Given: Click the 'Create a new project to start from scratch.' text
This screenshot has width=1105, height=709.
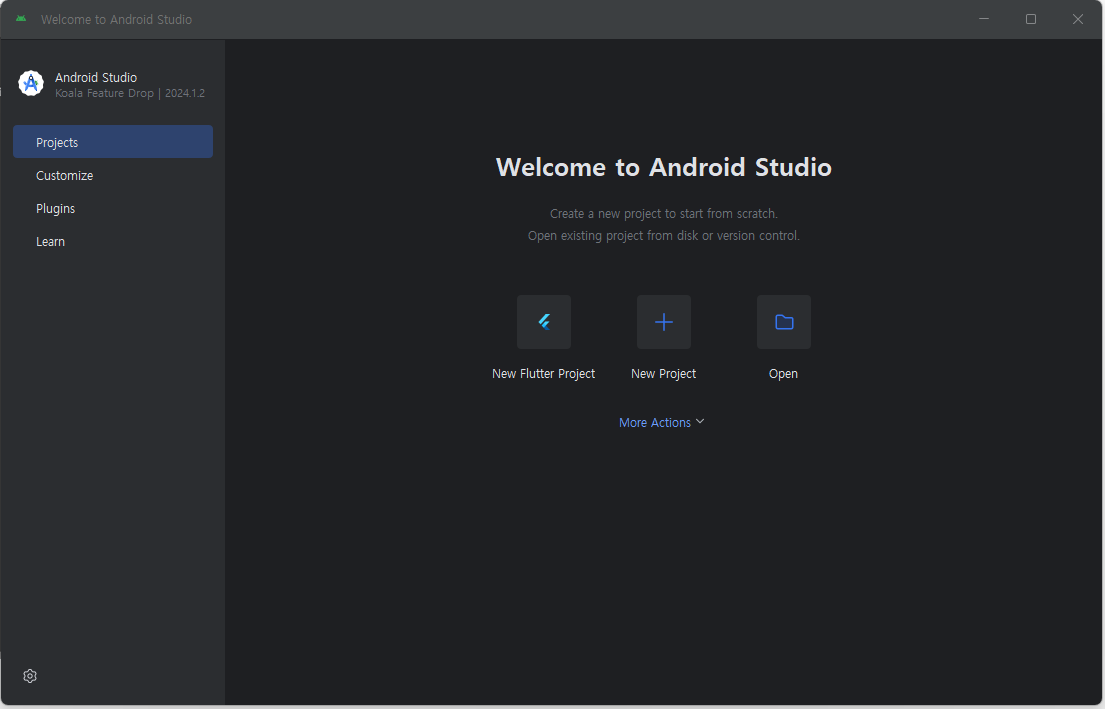Looking at the screenshot, I should pyautogui.click(x=664, y=214).
